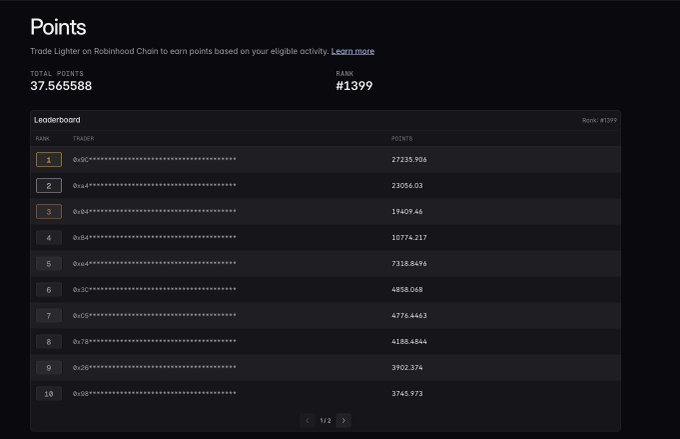Select trader address starting 0x78
The width and height of the screenshot is (680, 439).
pyautogui.click(x=154, y=342)
